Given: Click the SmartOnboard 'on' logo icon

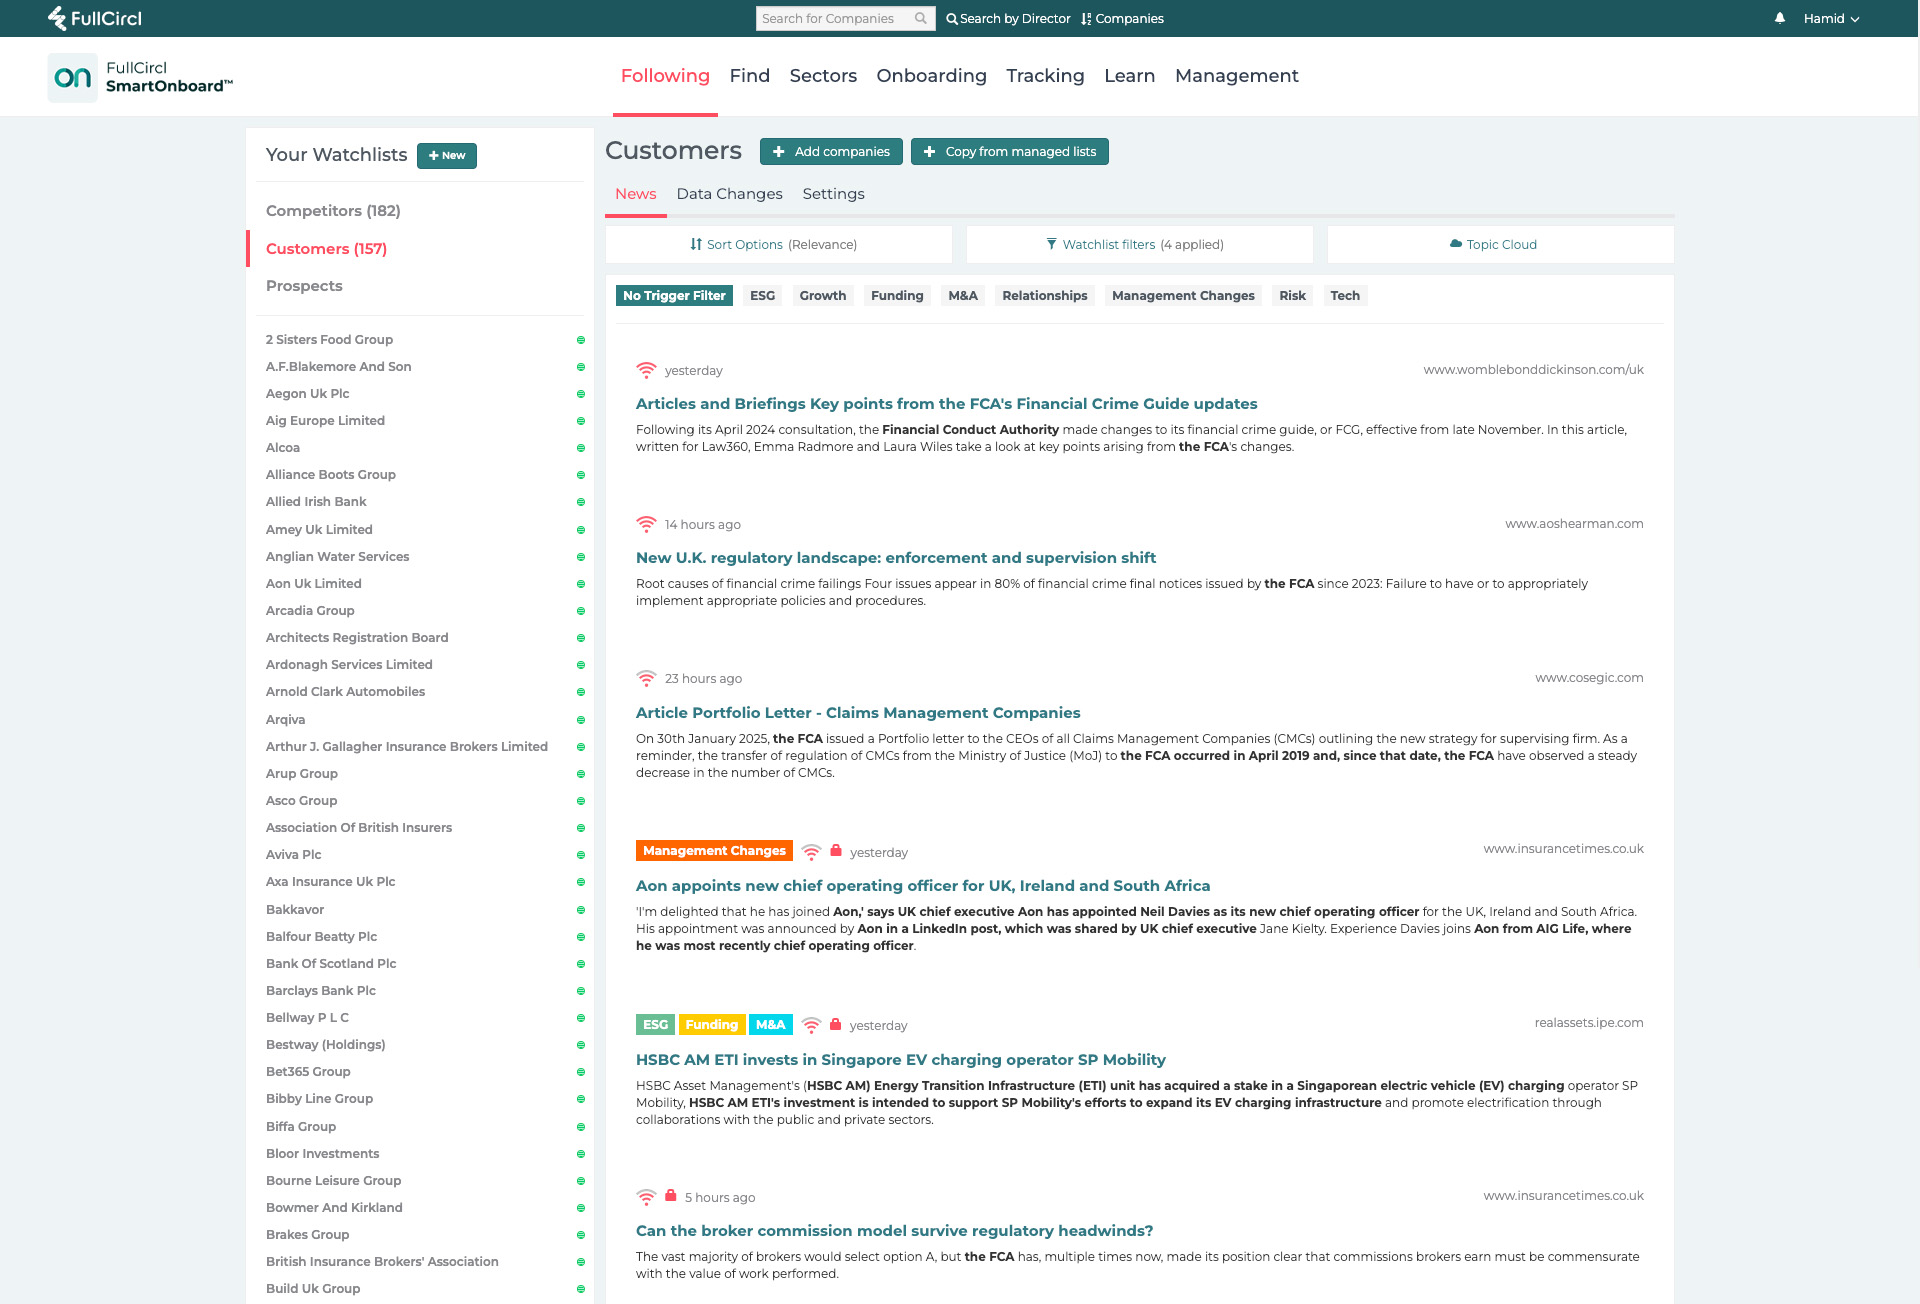Looking at the screenshot, I should pos(72,77).
